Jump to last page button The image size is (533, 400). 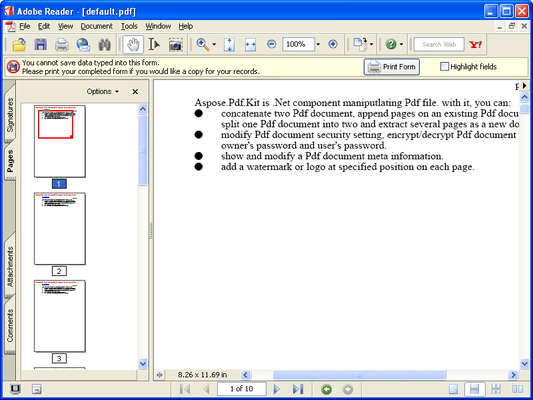[x=298, y=389]
